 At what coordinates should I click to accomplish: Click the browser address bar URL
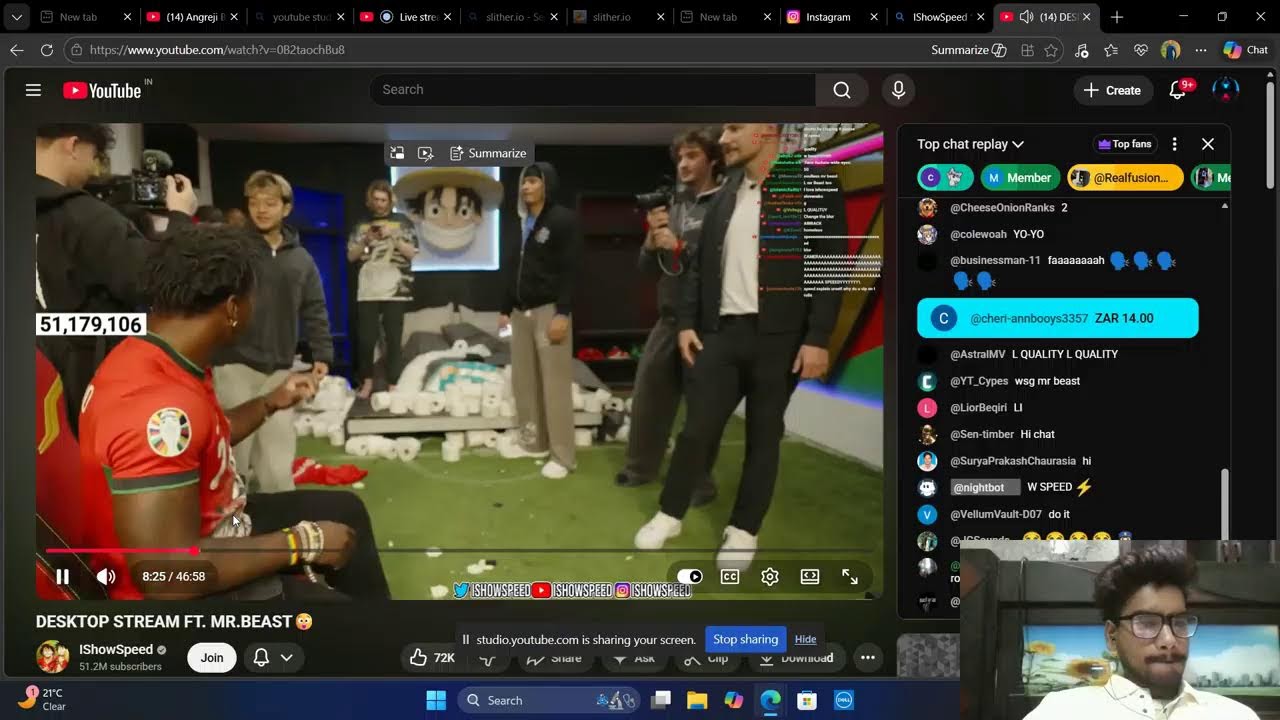tap(217, 50)
